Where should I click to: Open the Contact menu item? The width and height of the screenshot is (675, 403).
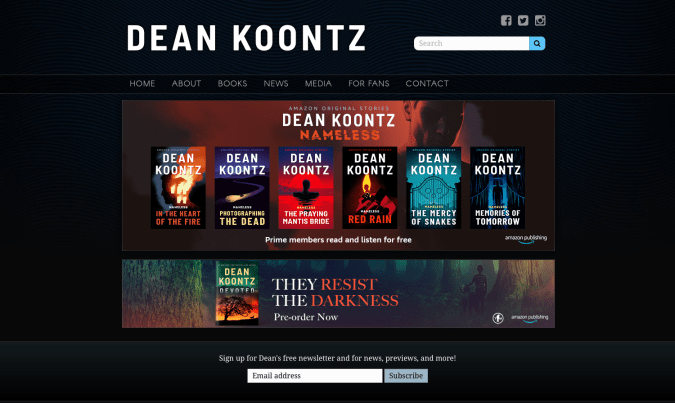(427, 84)
